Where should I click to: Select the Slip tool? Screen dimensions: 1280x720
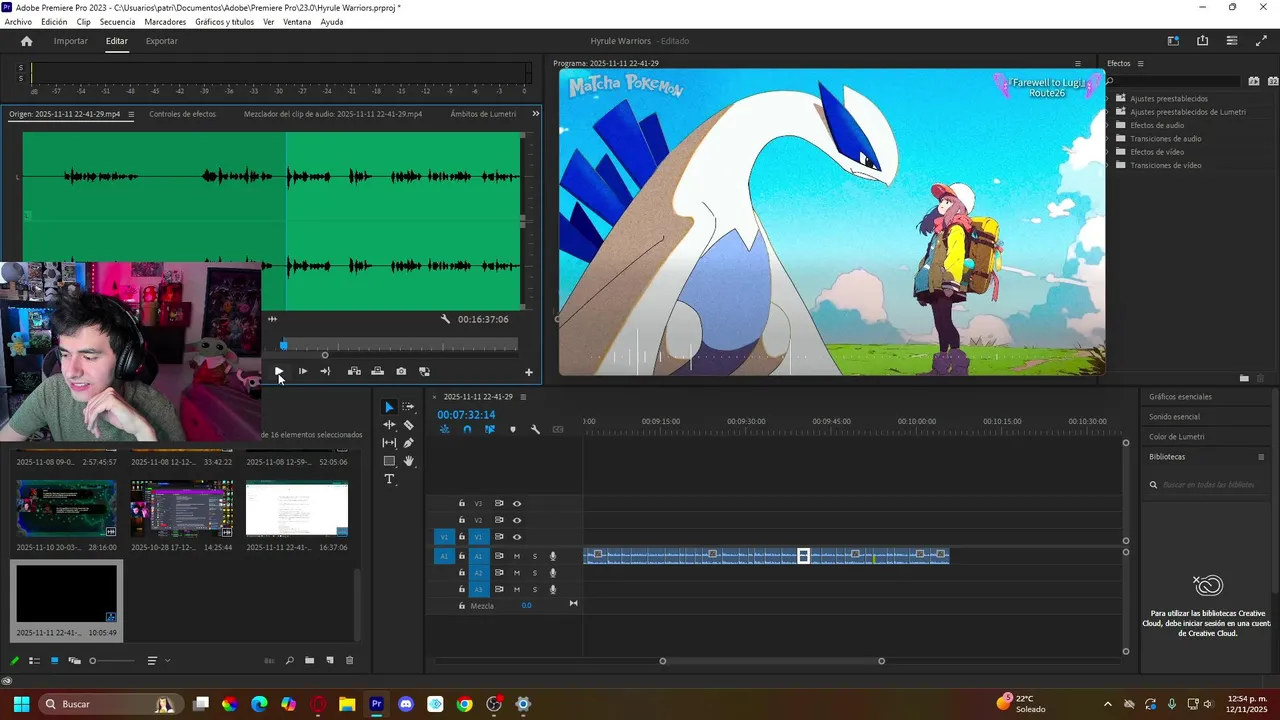pyautogui.click(x=389, y=443)
